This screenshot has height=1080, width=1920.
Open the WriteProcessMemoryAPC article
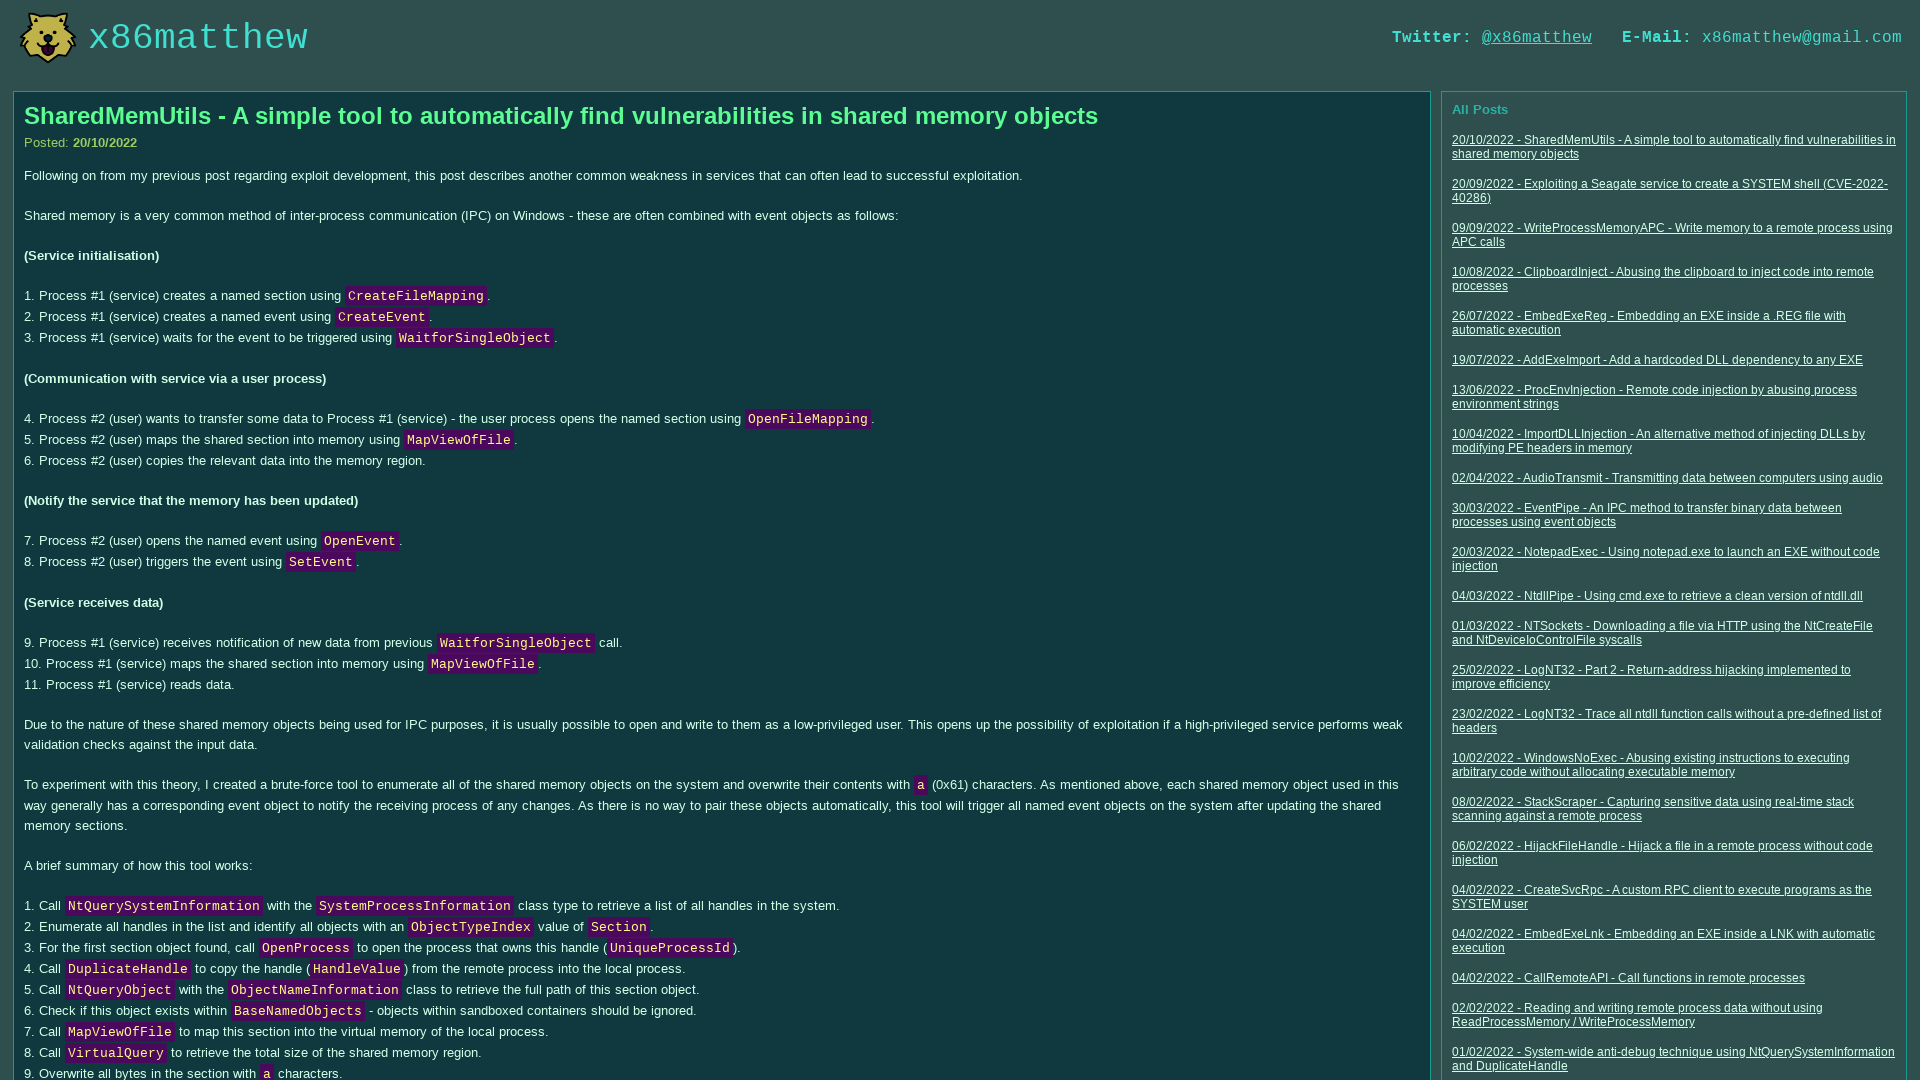point(1671,235)
